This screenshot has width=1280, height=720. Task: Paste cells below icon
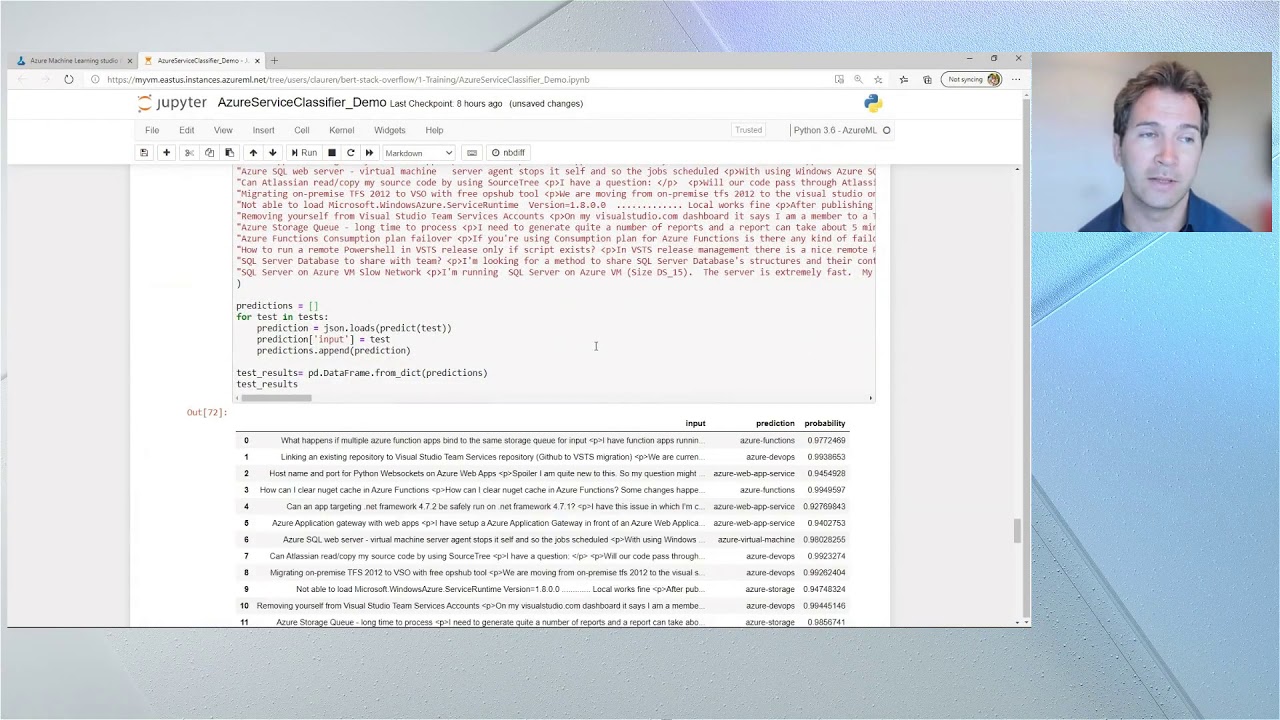click(x=229, y=153)
